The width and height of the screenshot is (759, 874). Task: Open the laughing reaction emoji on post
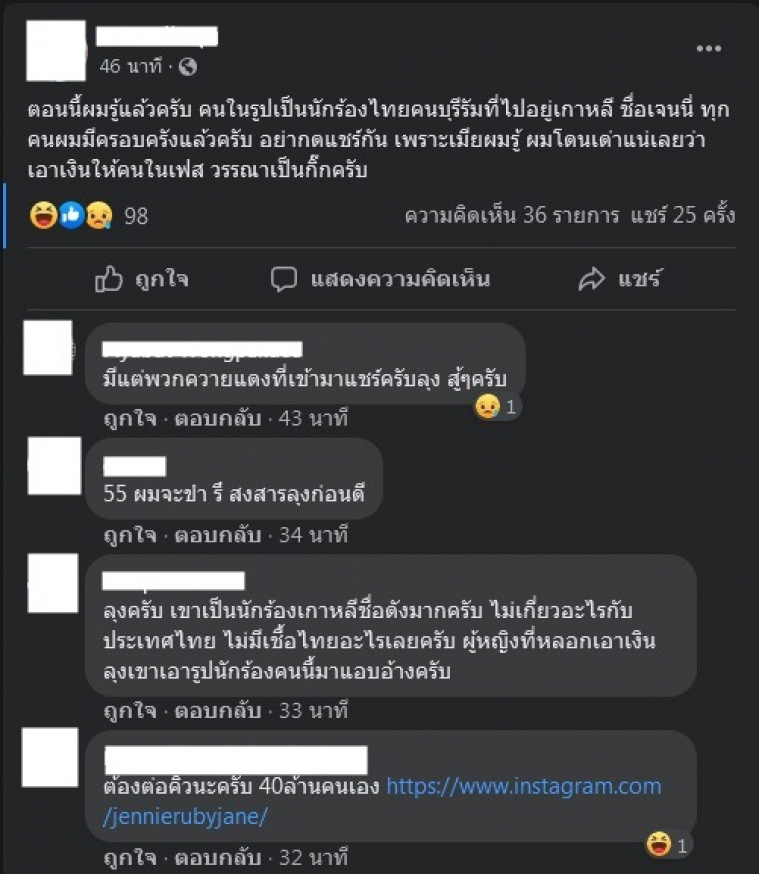pyautogui.click(x=43, y=215)
